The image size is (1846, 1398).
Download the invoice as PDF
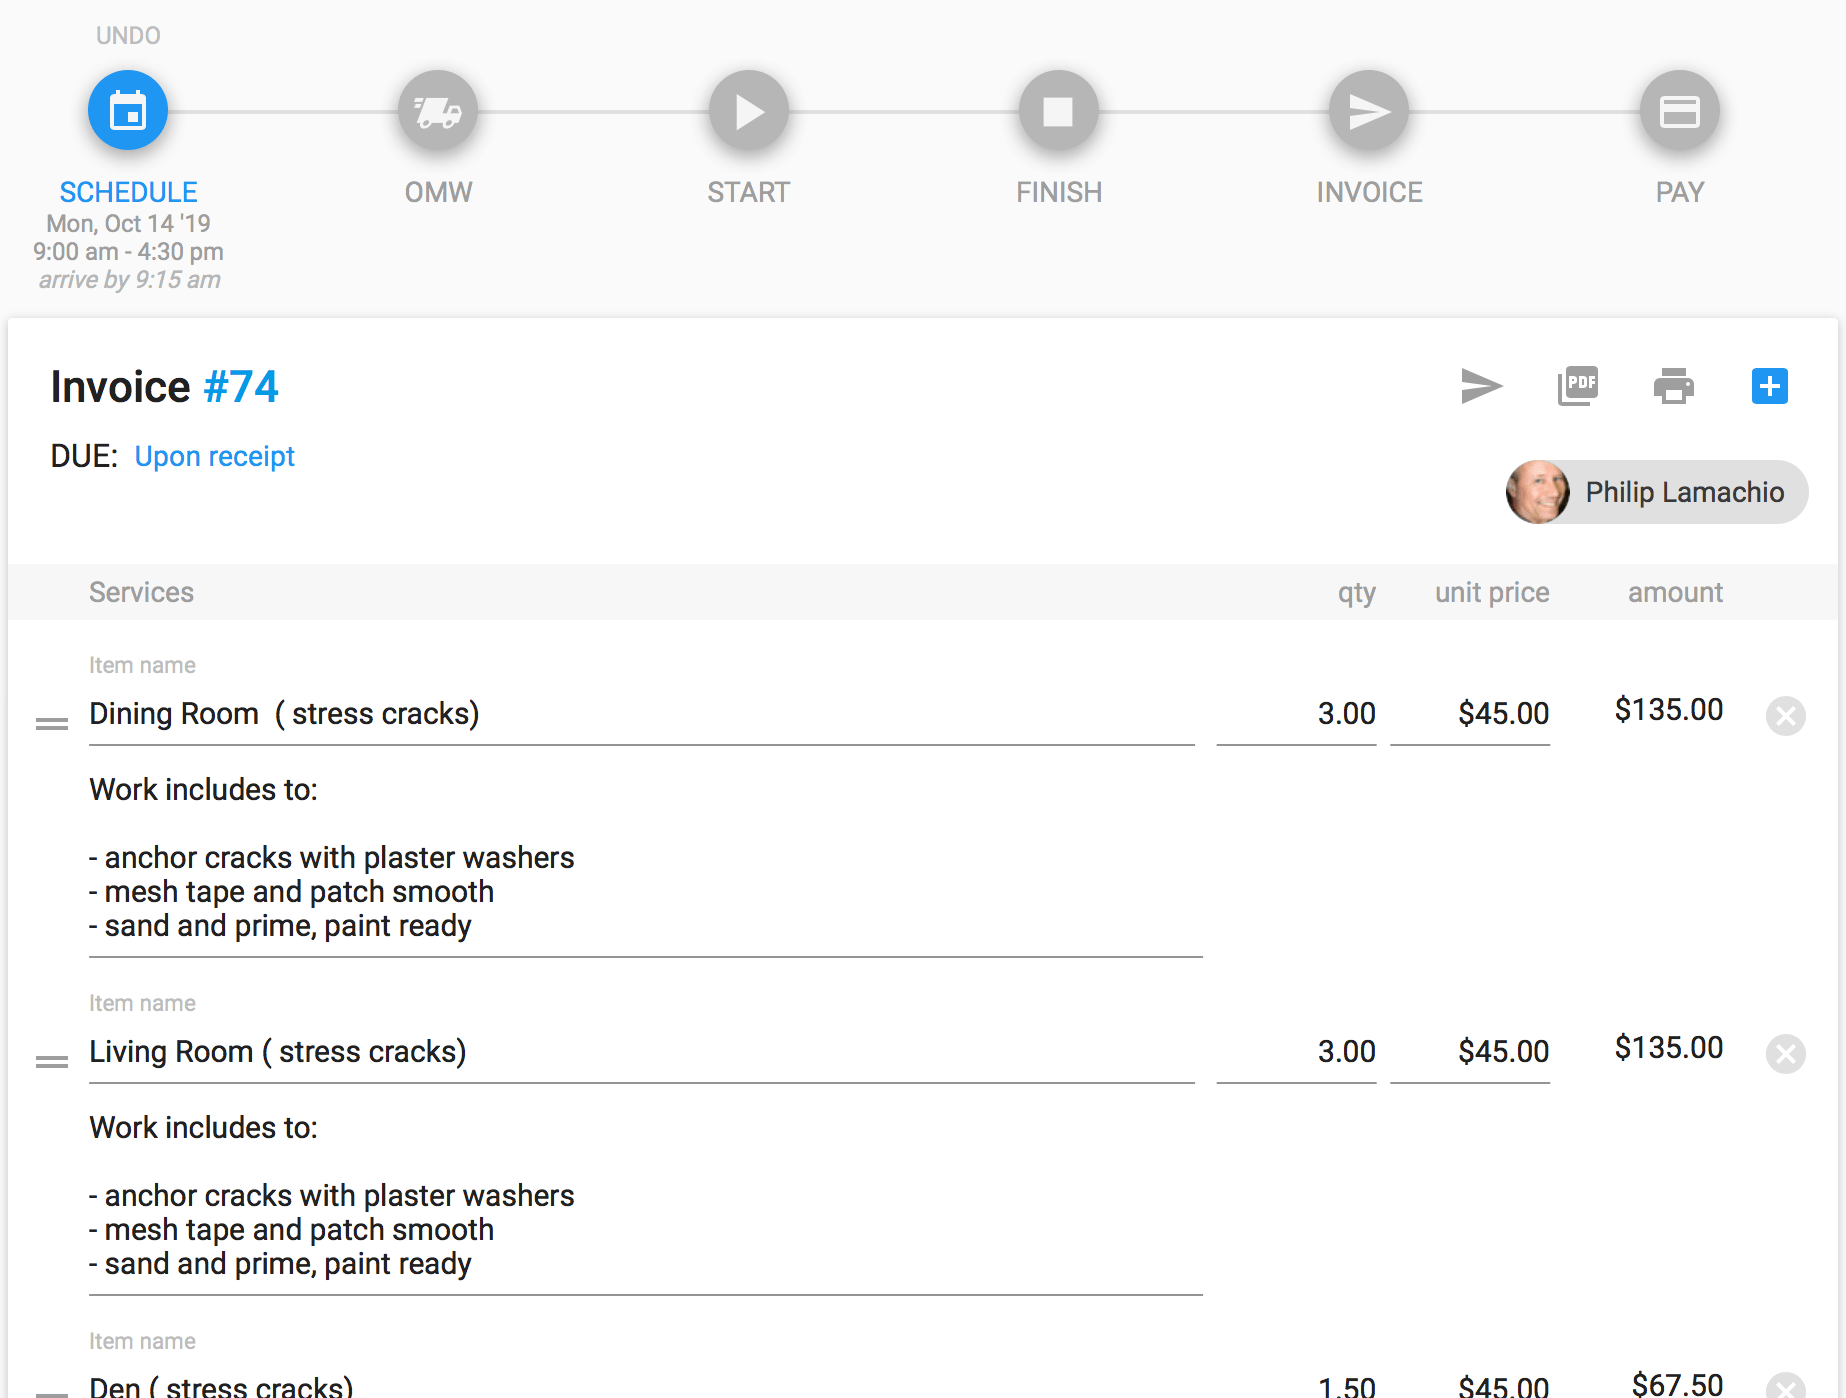coord(1578,386)
